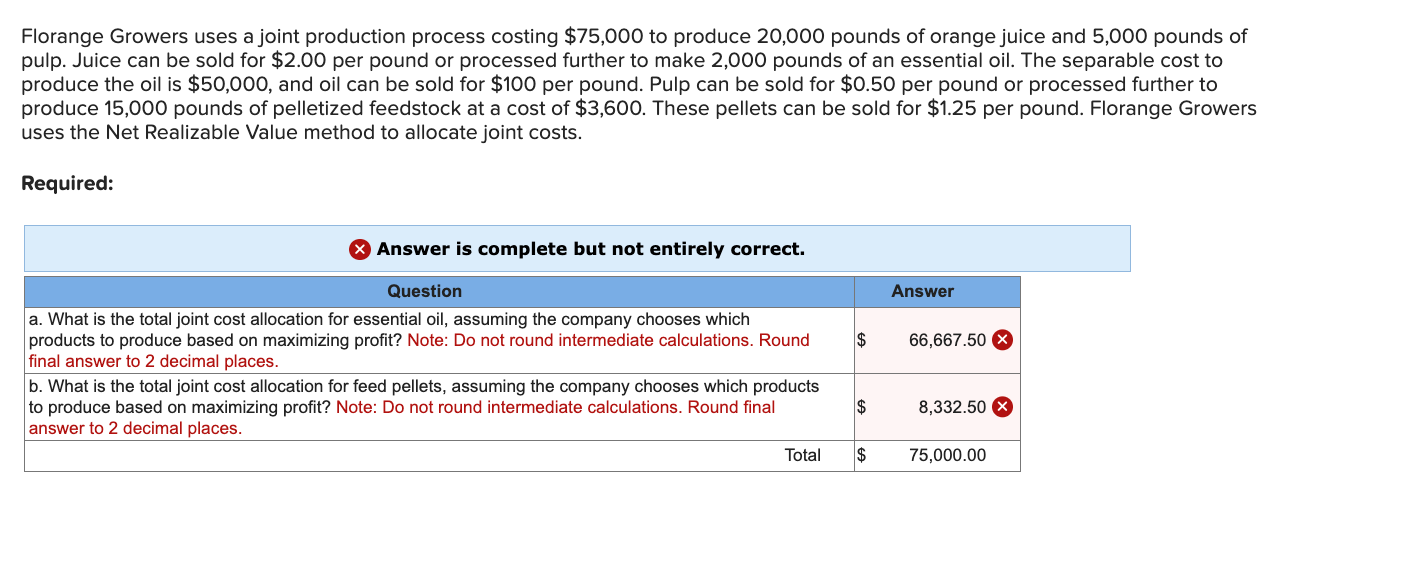The image size is (1406, 568).
Task: Click the red rounding note in question b
Action: [x=401, y=418]
